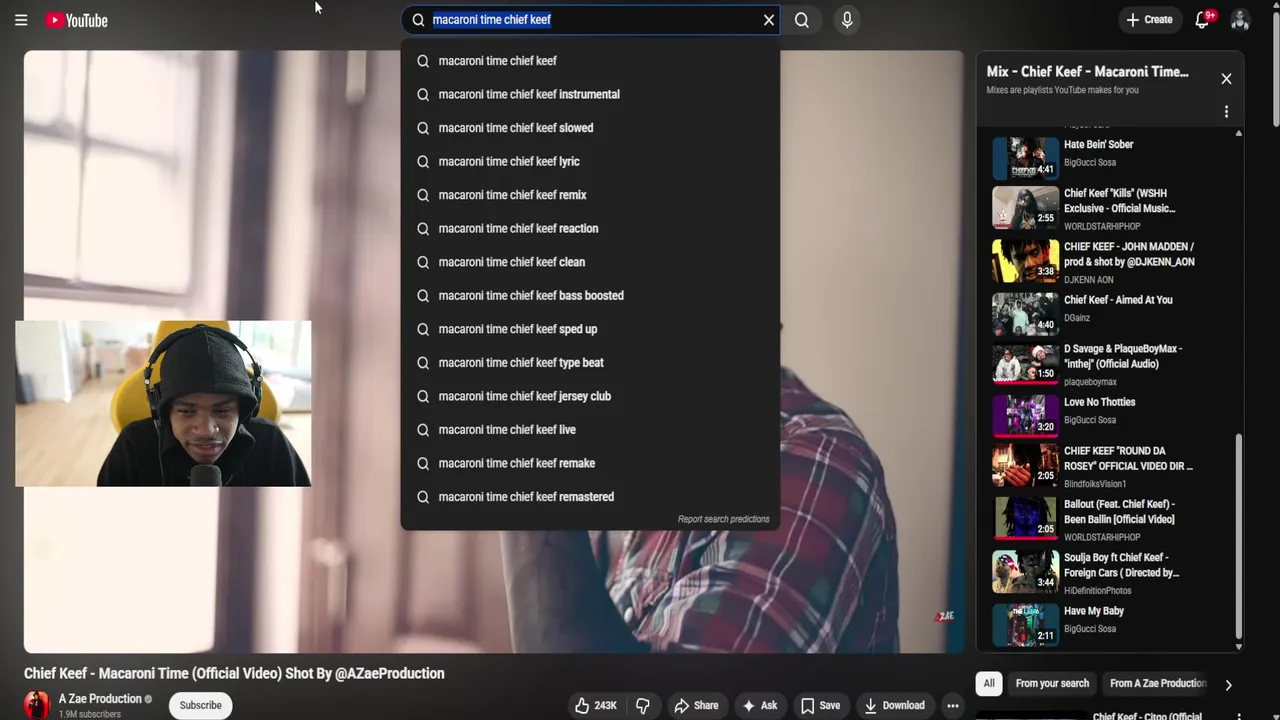Open the Create menu
This screenshot has width=1280, height=720.
1148,20
